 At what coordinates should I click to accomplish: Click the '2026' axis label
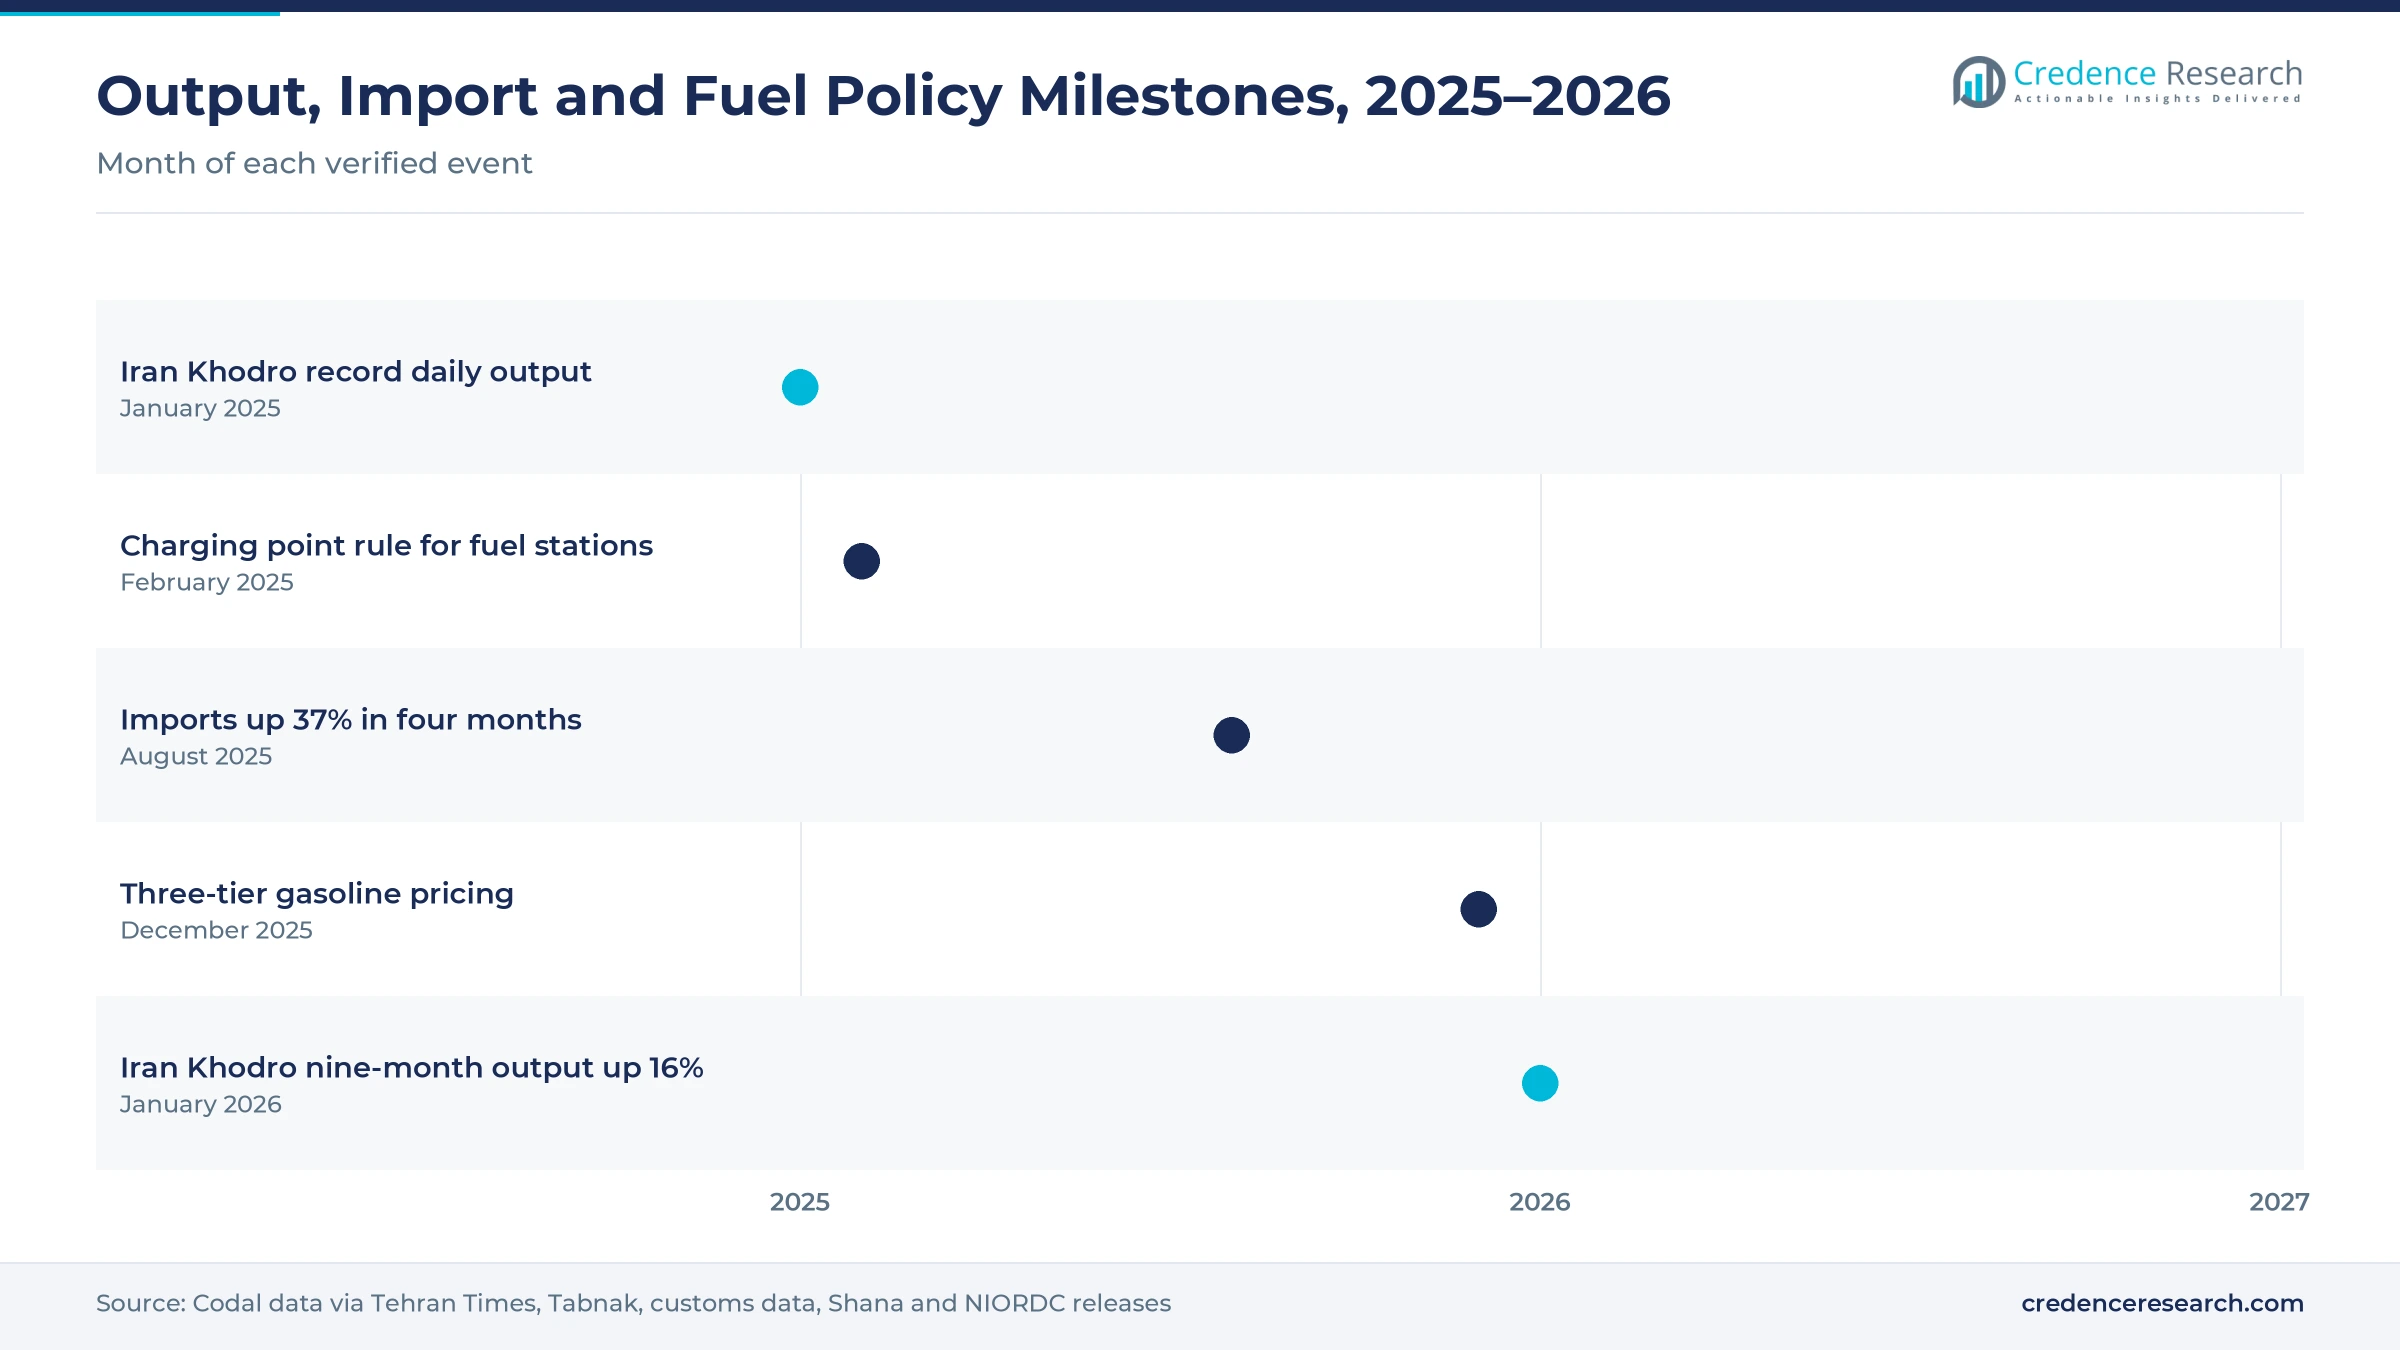click(x=1540, y=1202)
